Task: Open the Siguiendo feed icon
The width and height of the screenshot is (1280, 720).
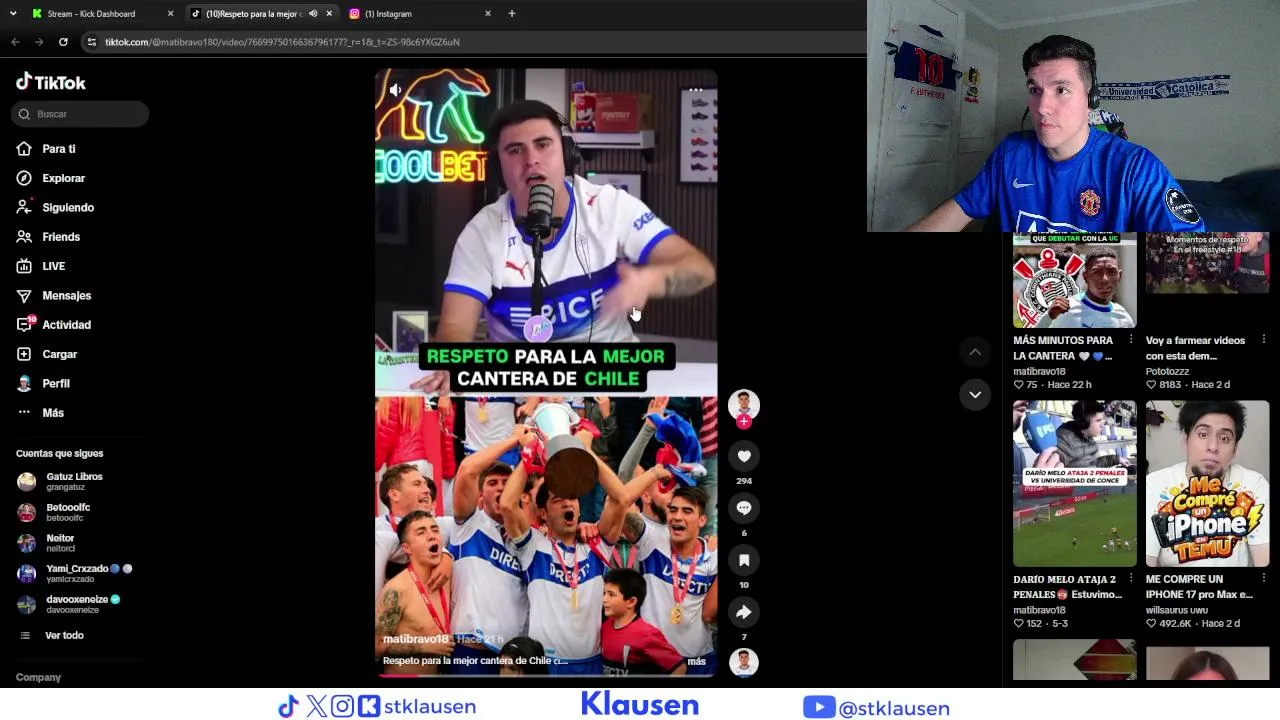Action: 24,207
